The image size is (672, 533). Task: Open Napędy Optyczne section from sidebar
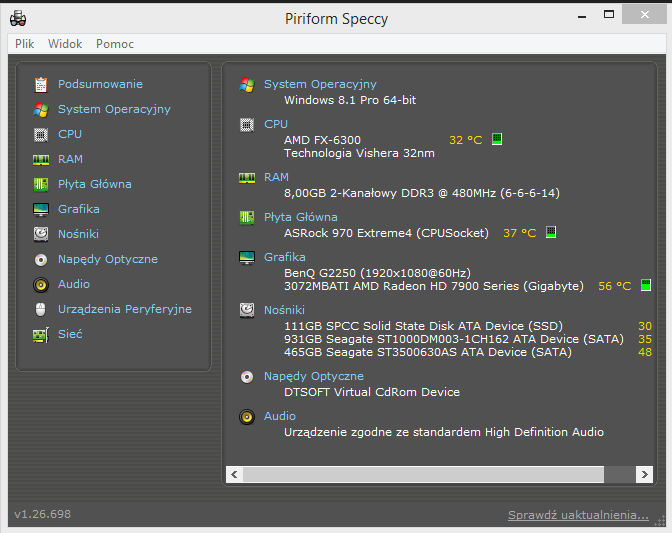pos(108,259)
